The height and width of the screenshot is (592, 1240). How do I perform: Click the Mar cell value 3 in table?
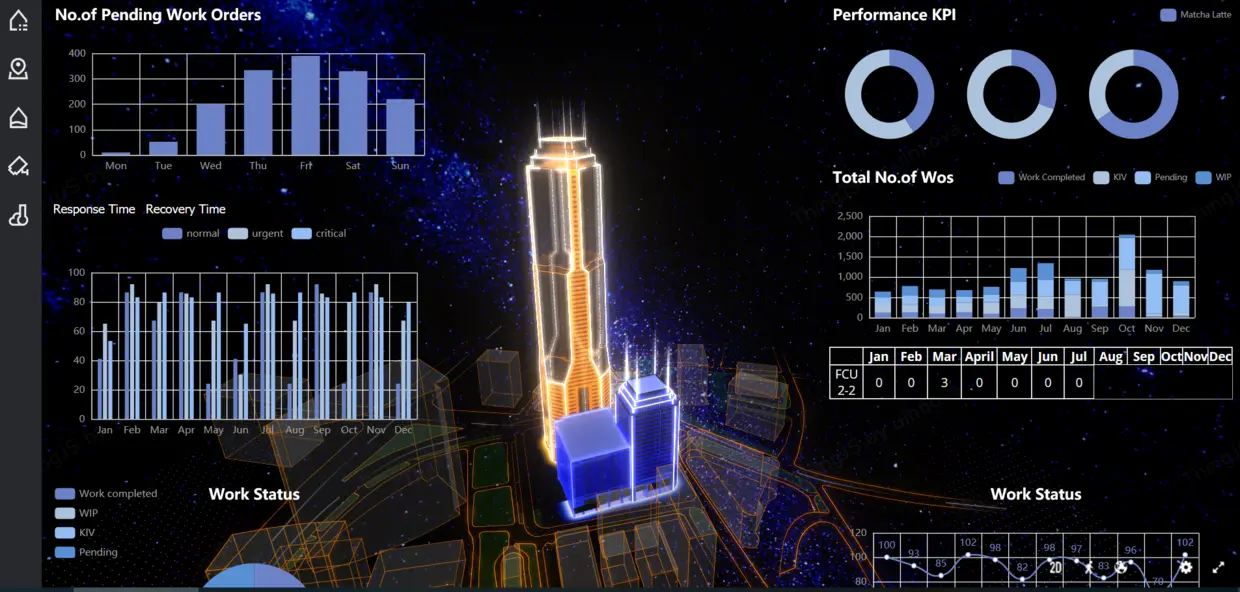pos(945,382)
